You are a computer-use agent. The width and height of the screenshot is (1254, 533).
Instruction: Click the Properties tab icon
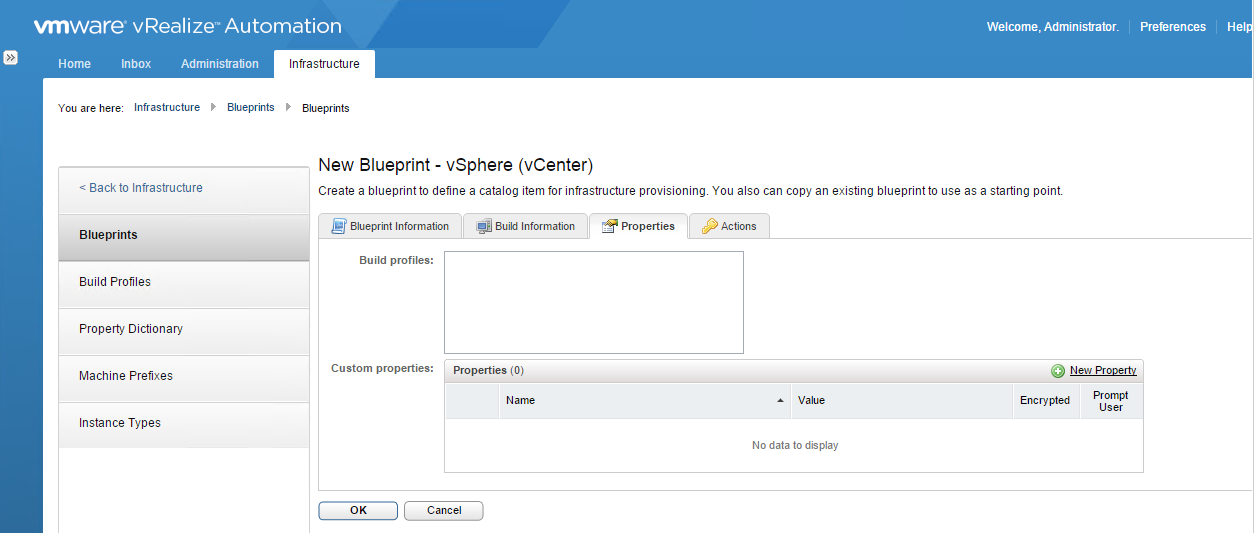(609, 226)
